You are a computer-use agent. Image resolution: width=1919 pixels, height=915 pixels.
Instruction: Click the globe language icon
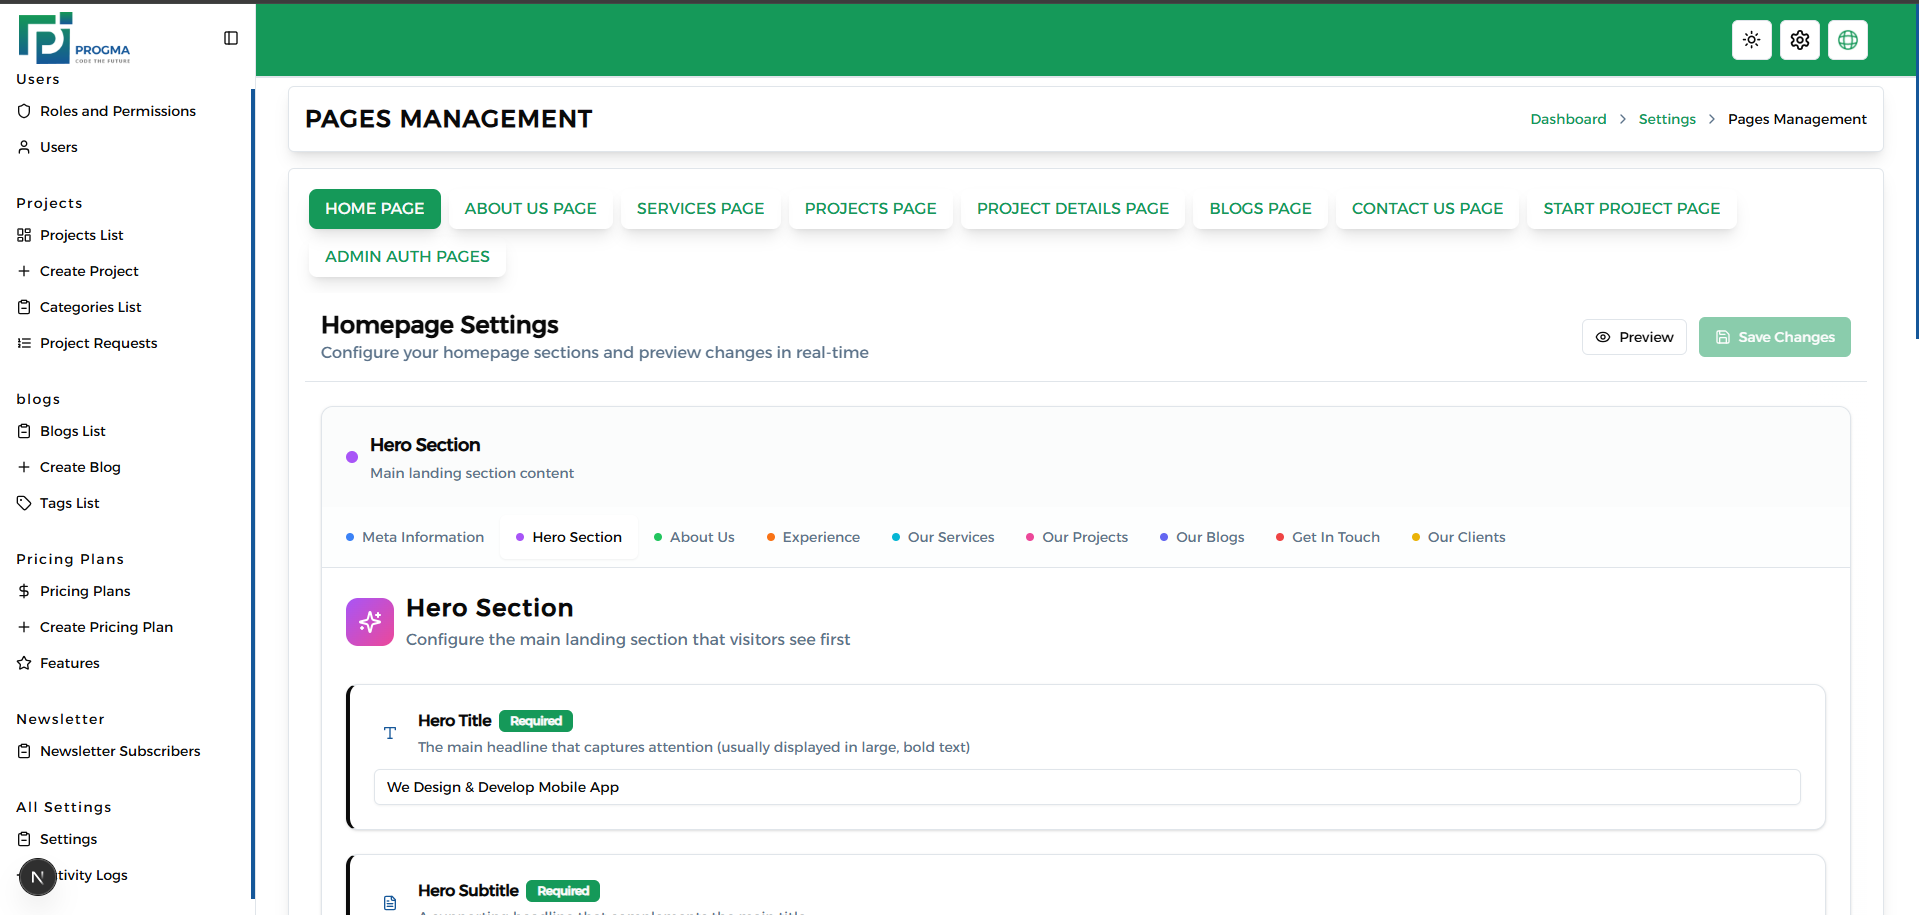coord(1847,40)
